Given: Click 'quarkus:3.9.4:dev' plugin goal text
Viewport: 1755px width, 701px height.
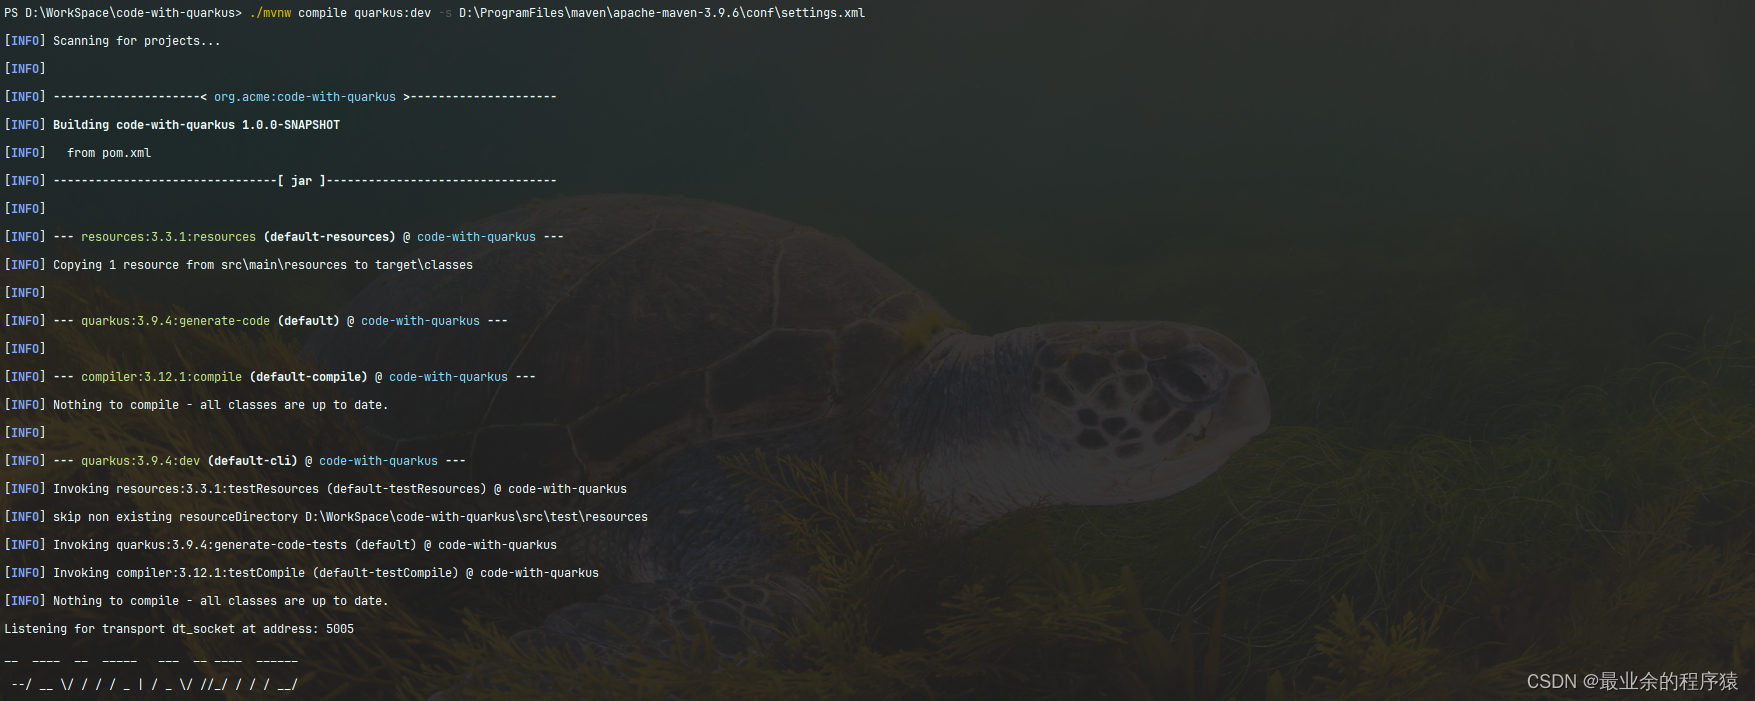Looking at the screenshot, I should coord(140,461).
